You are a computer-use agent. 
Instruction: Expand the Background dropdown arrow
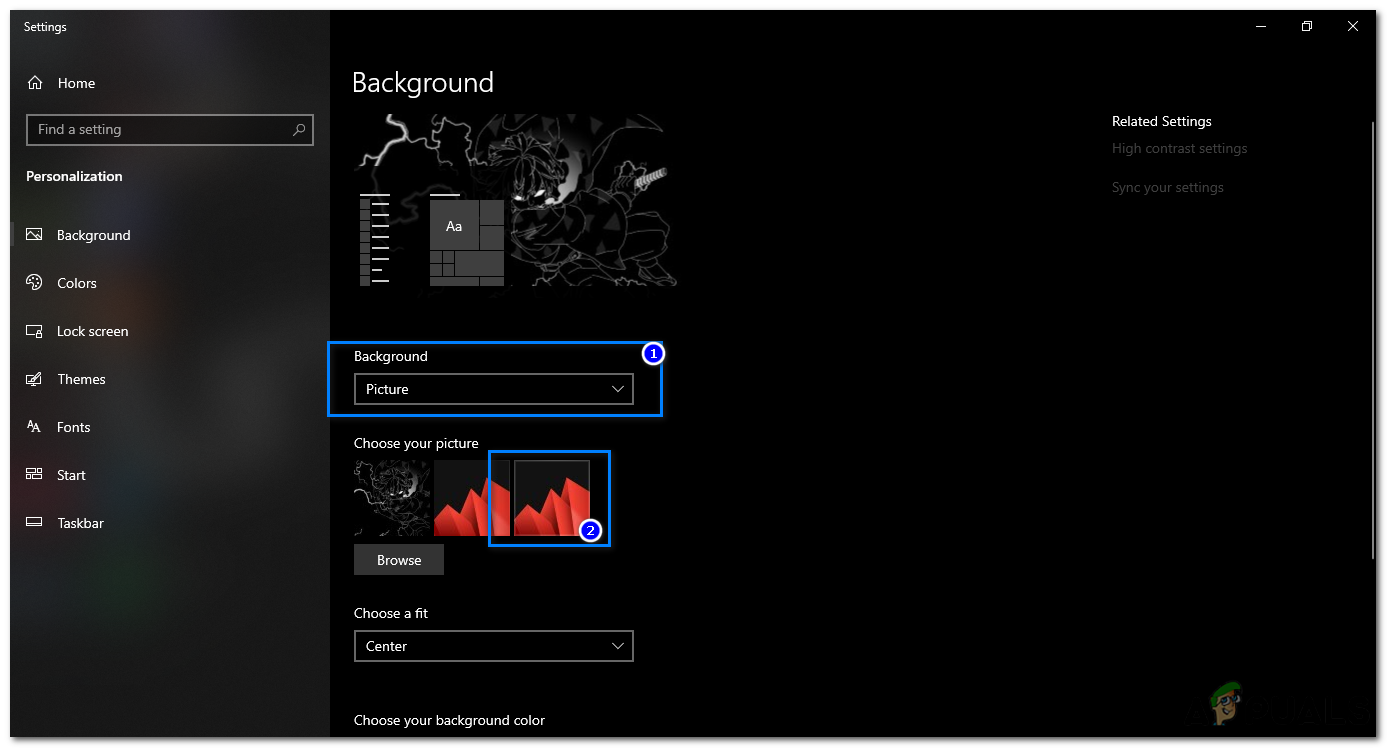tap(618, 389)
